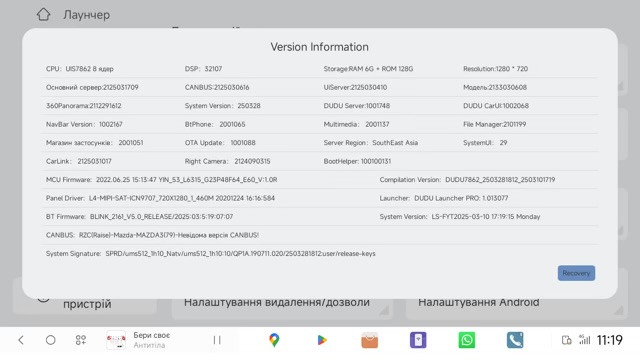Open the album art thumbnail of current song
The height and width of the screenshot is (360, 640).
116,340
